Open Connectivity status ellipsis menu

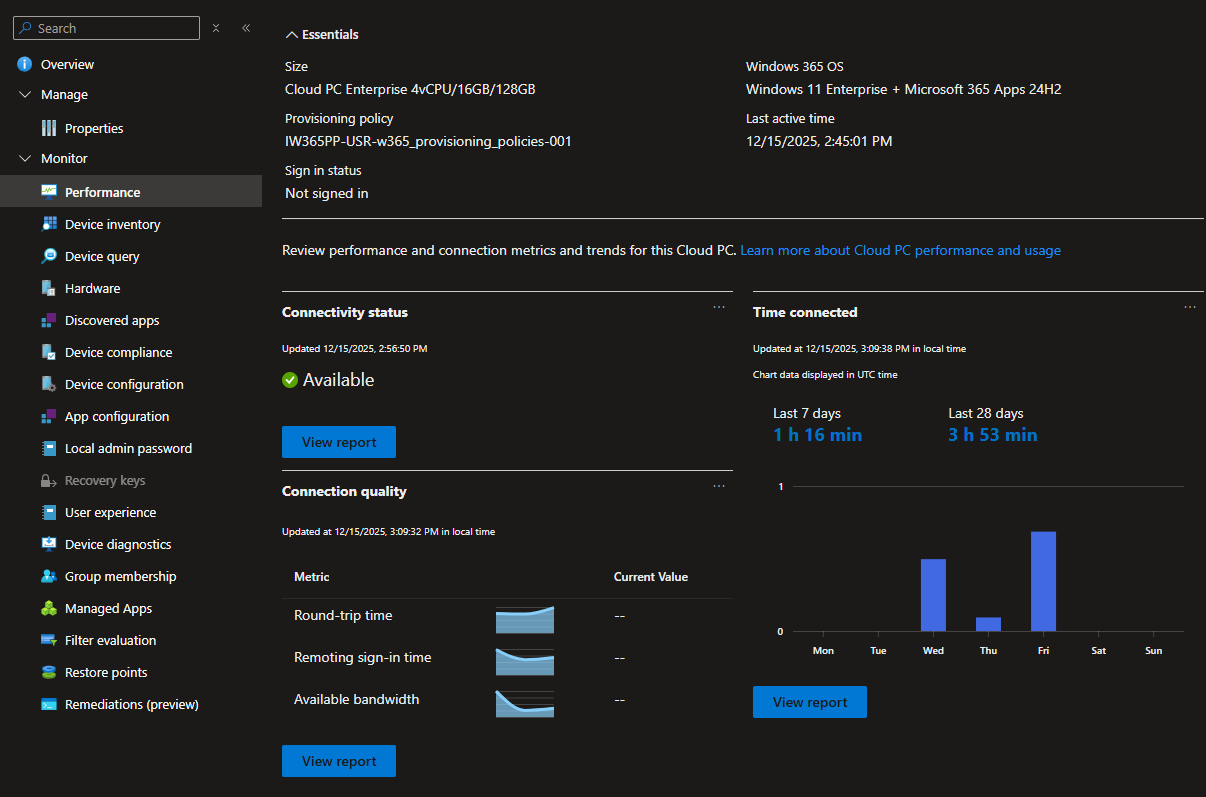coord(719,307)
